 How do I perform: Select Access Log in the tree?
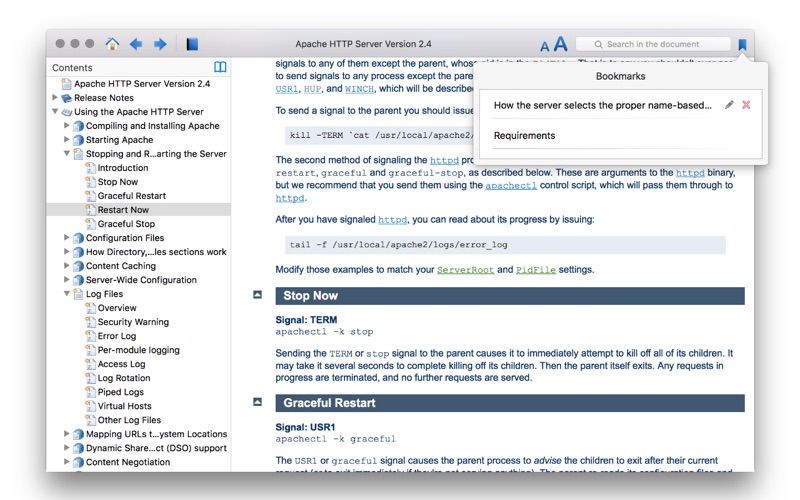tap(121, 364)
